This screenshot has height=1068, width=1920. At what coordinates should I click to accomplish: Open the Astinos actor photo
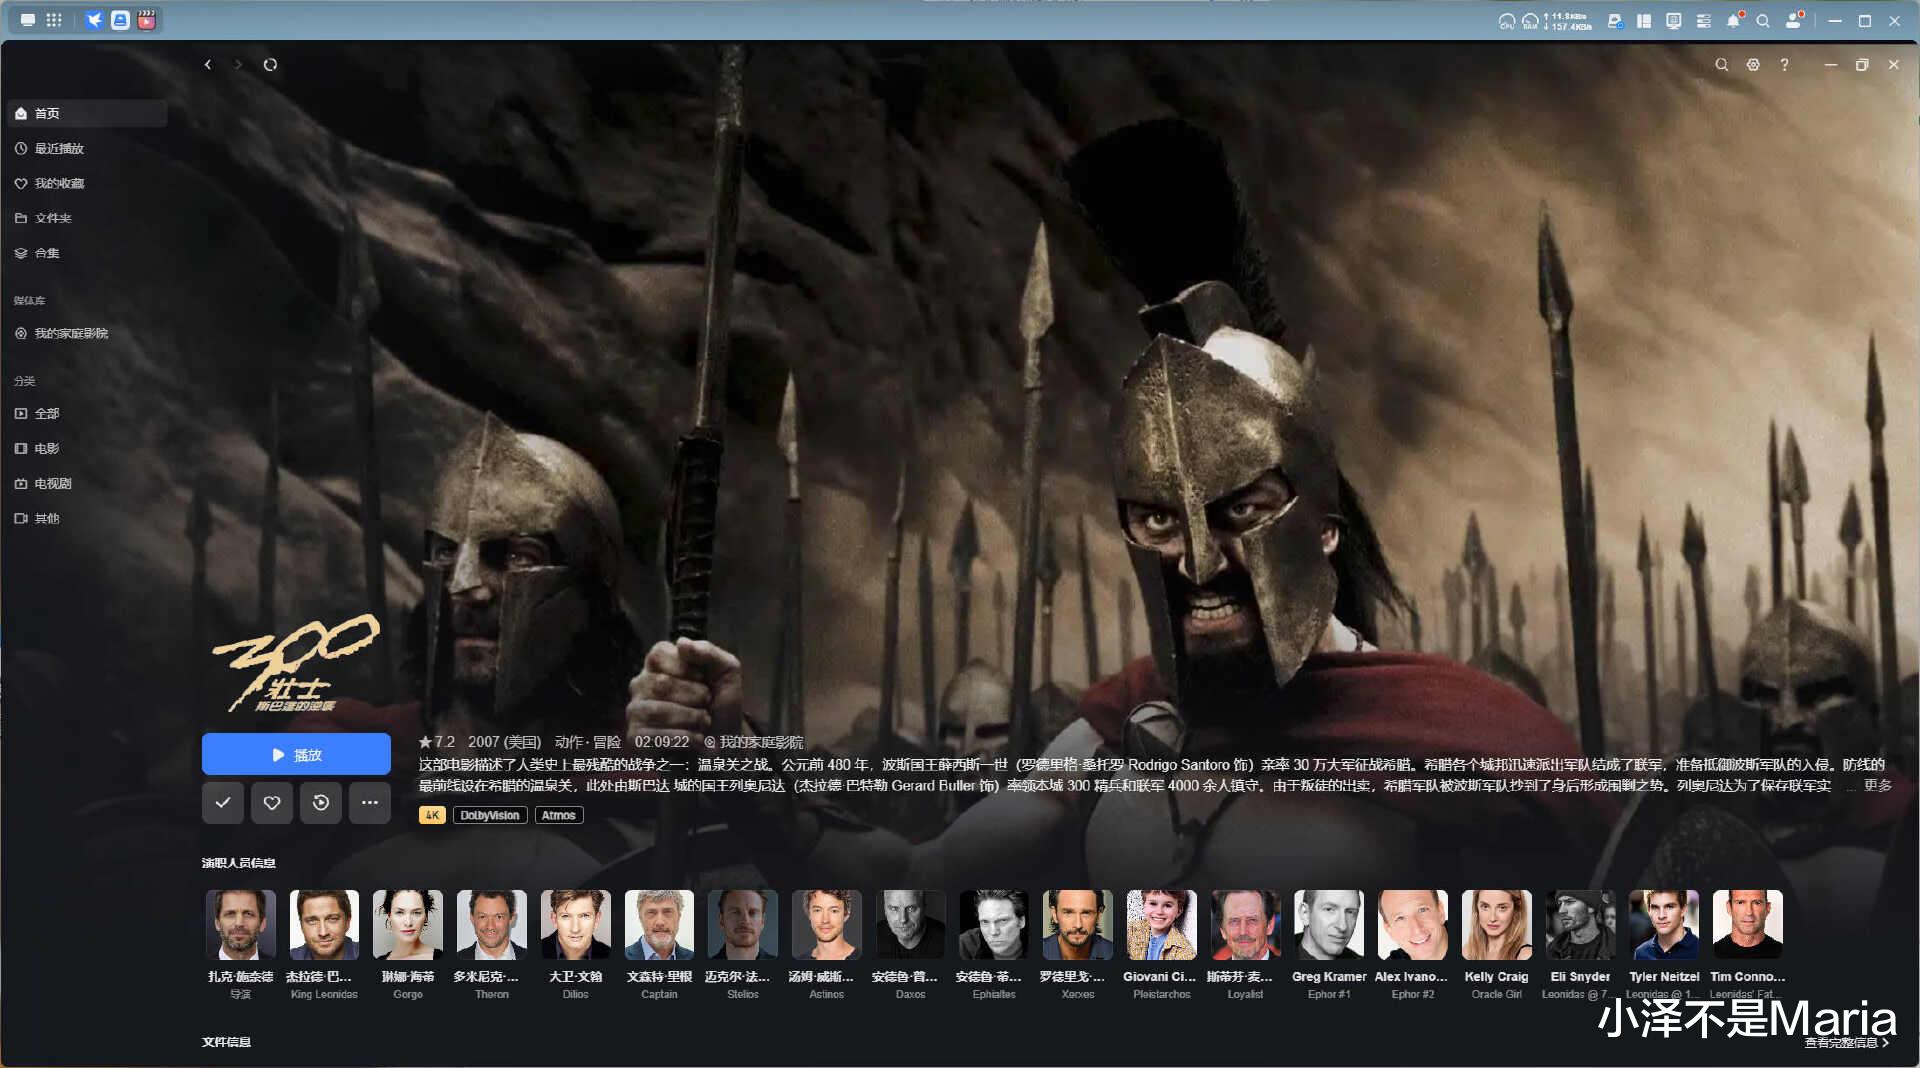point(827,925)
